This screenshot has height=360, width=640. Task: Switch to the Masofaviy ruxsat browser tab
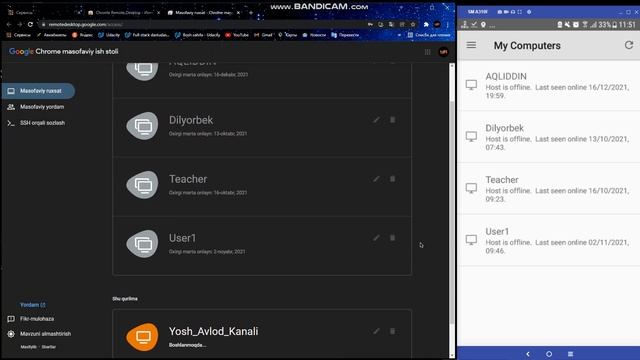(x=203, y=13)
